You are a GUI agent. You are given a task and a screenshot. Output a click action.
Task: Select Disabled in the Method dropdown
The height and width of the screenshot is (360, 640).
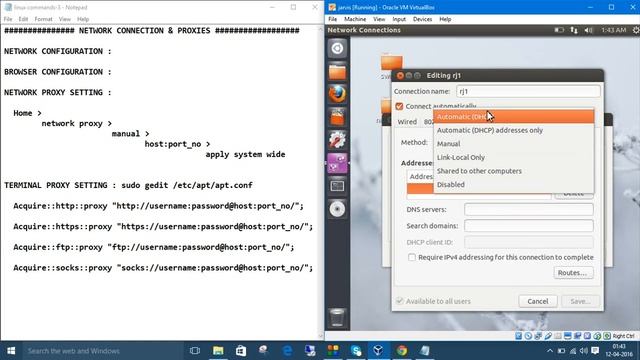(513, 184)
